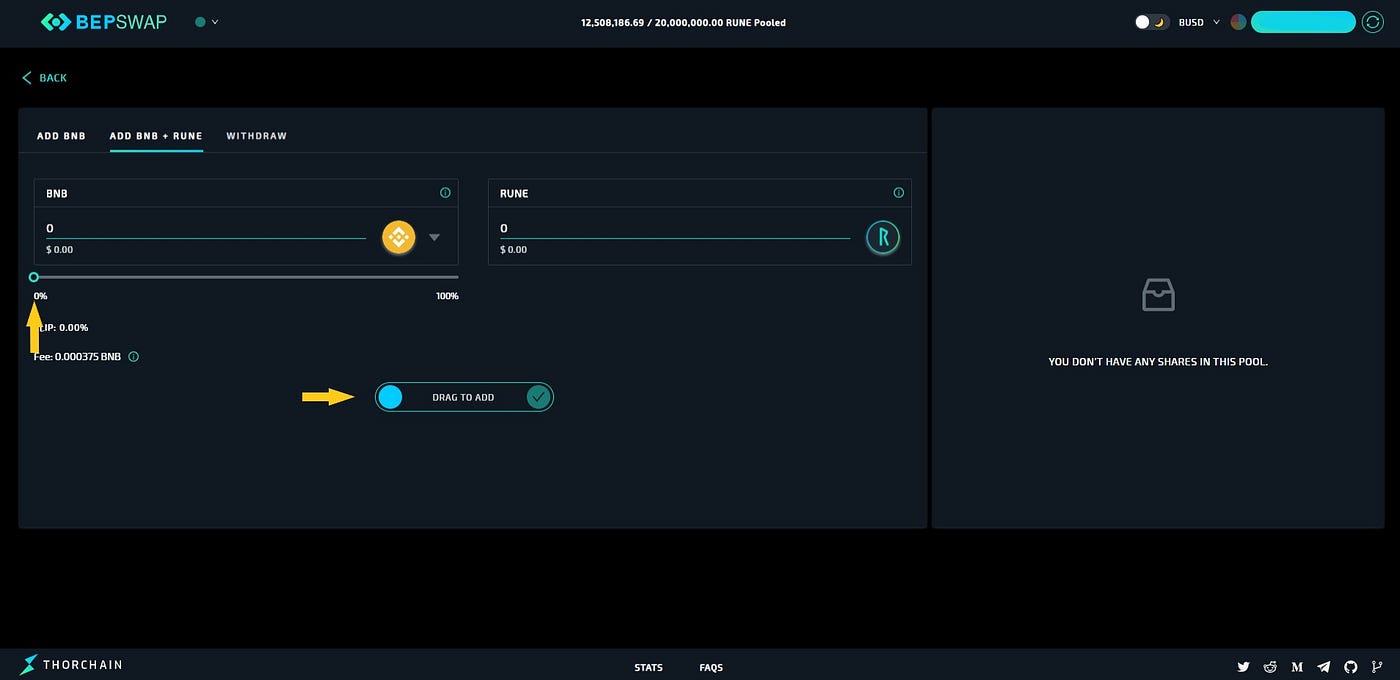Open the Medium link in the footer
The width and height of the screenshot is (1400, 680).
tap(1297, 667)
